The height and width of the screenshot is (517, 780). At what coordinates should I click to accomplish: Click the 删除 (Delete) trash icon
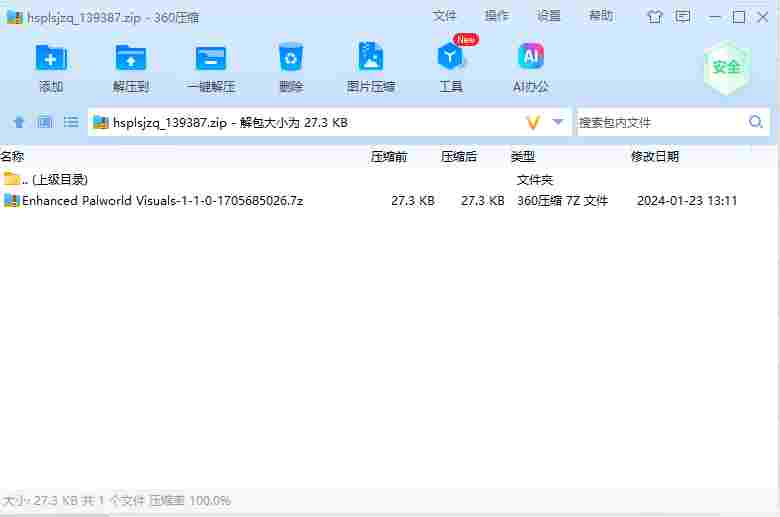pos(291,58)
